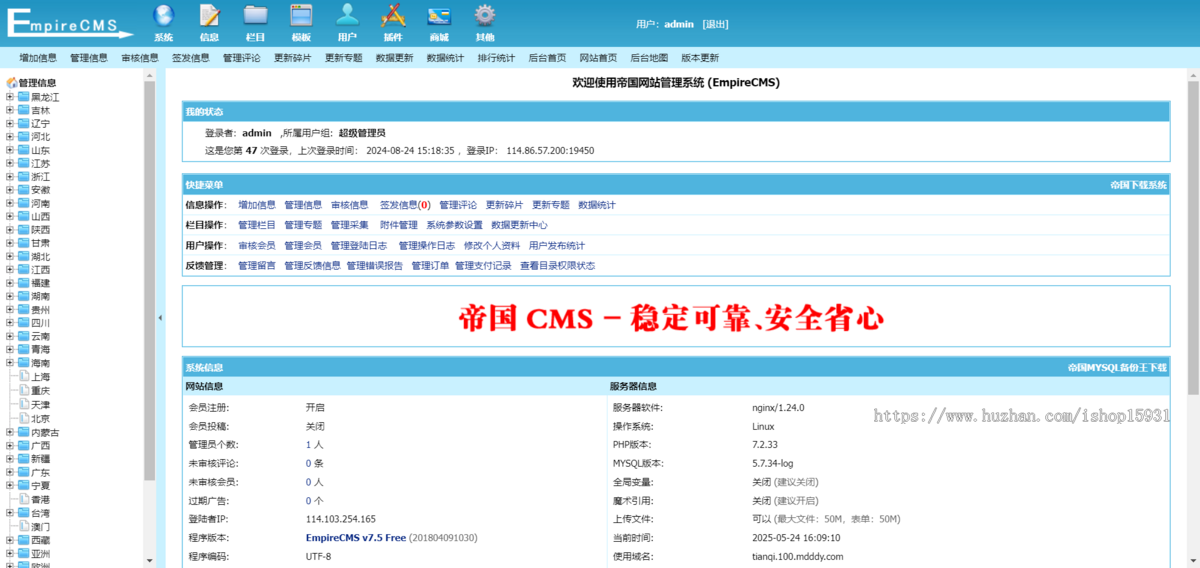Click the folder icon beside 浙江
1200x568 pixels.
pyautogui.click(x=23, y=176)
